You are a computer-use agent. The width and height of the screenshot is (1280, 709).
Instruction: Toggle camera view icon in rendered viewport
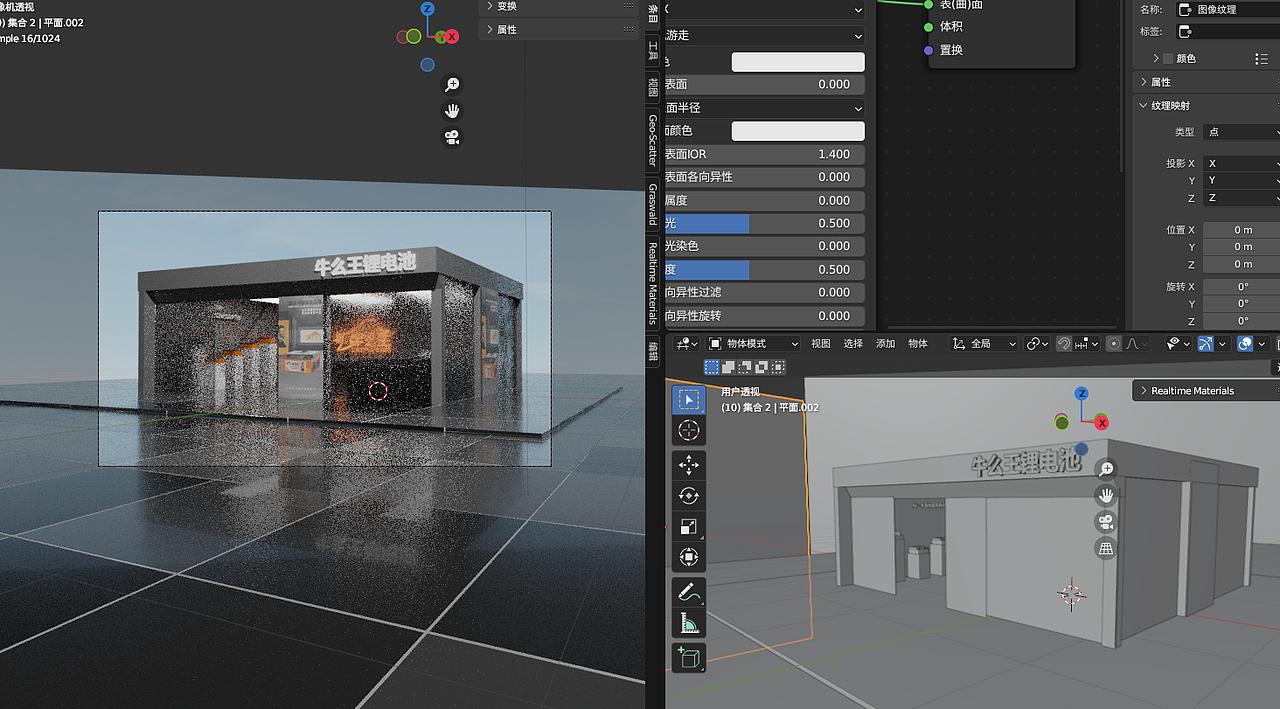(452, 138)
